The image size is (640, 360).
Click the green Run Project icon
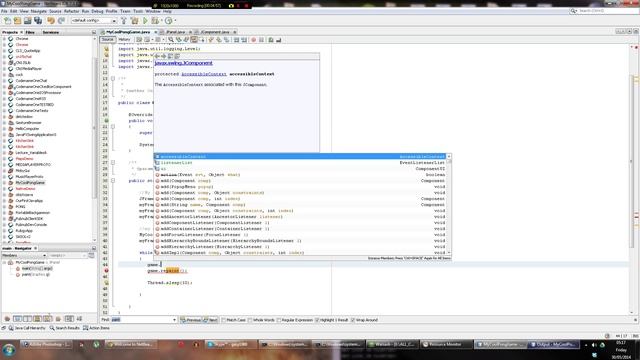tap(145, 20)
